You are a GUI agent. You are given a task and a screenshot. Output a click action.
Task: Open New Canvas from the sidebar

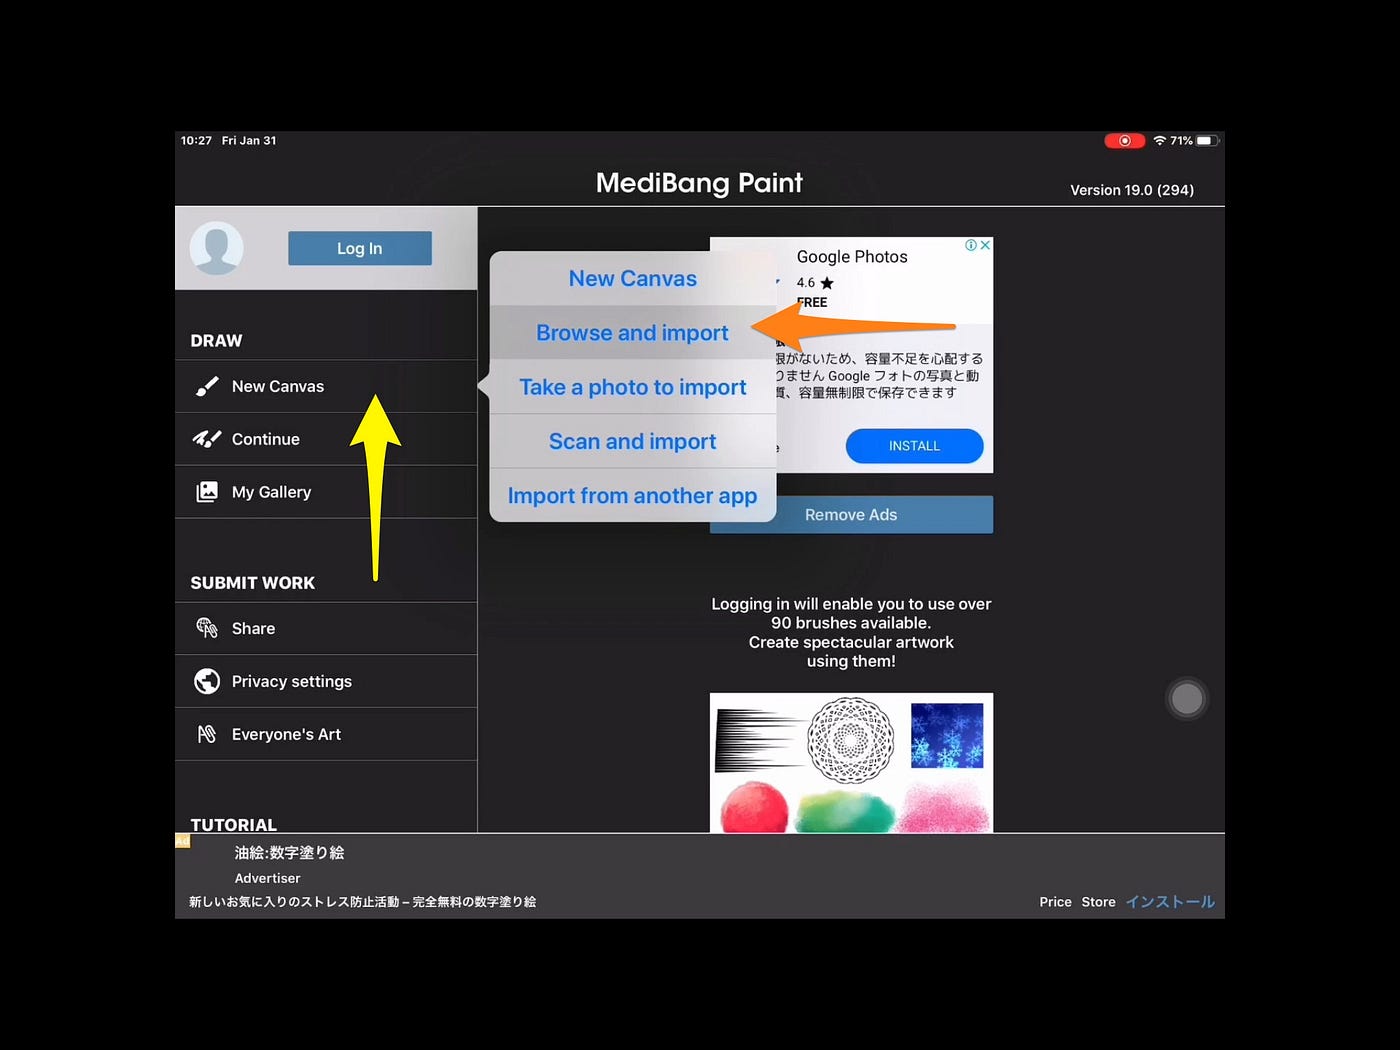pyautogui.click(x=326, y=386)
